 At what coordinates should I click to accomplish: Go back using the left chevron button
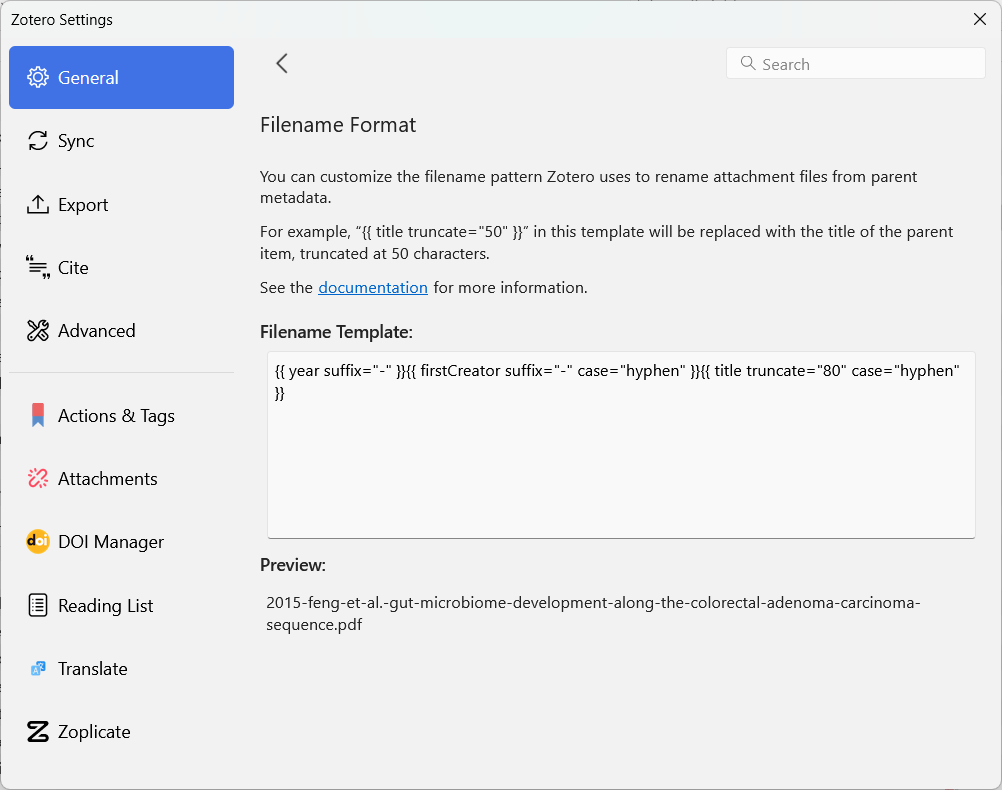(282, 64)
